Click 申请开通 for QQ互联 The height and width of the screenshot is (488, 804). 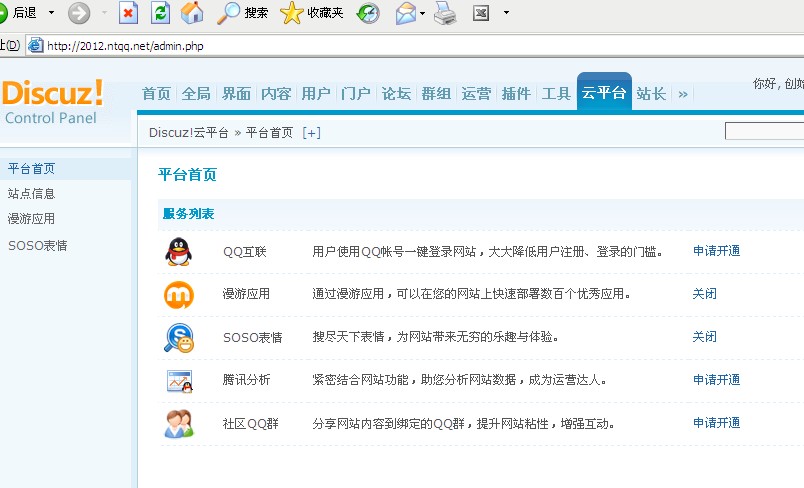click(716, 251)
